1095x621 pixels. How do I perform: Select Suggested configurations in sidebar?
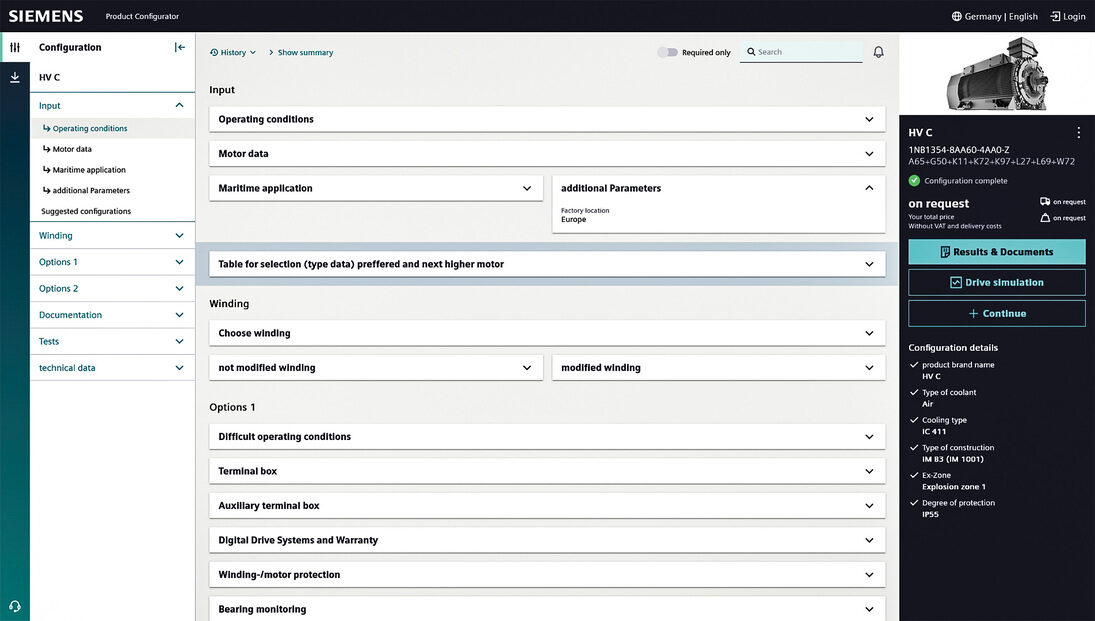click(x=86, y=211)
